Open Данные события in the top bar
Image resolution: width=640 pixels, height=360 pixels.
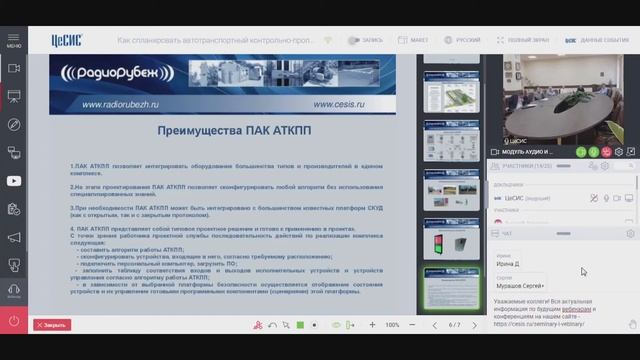coord(597,40)
